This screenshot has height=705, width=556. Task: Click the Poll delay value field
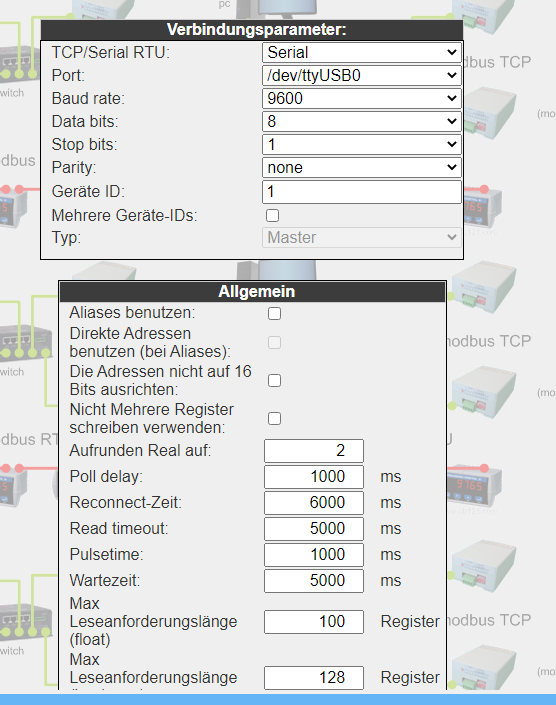coord(314,477)
